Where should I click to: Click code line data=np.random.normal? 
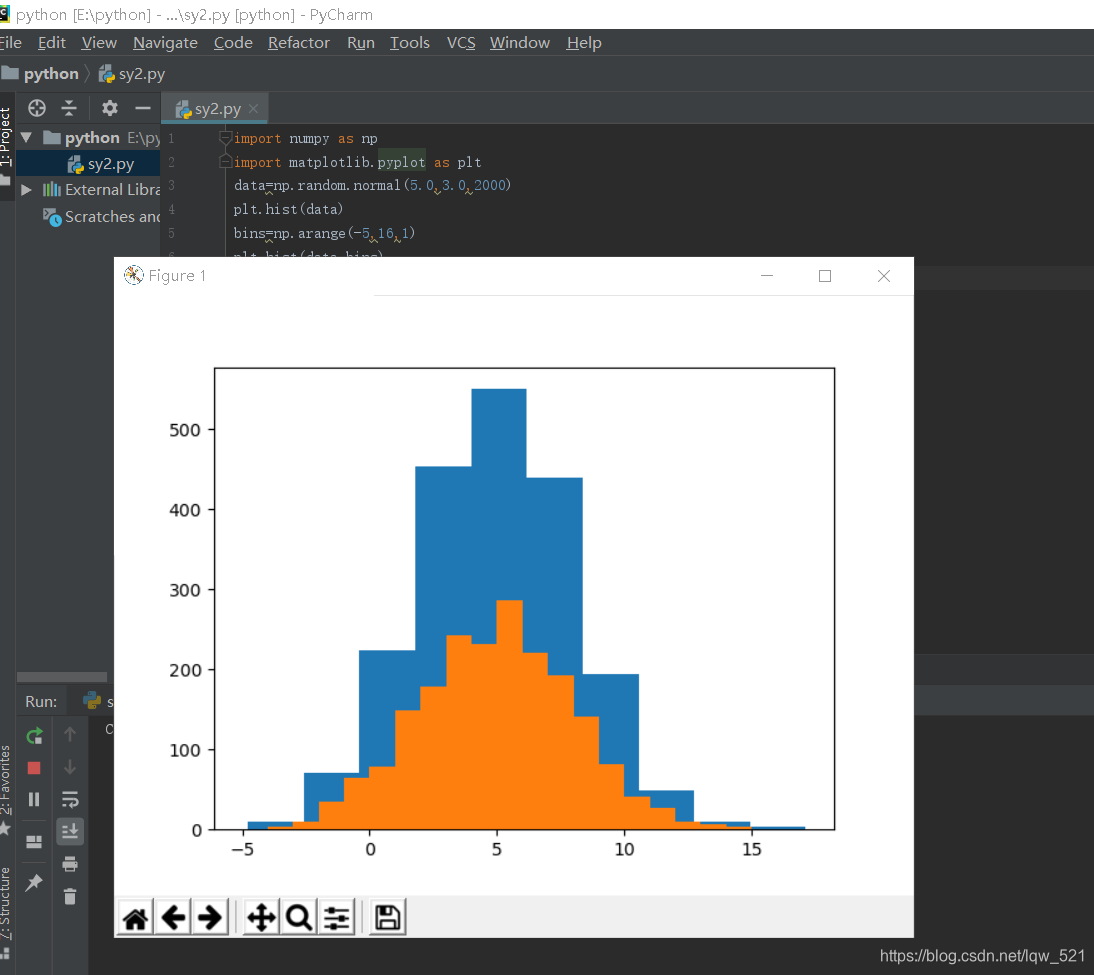pos(372,185)
